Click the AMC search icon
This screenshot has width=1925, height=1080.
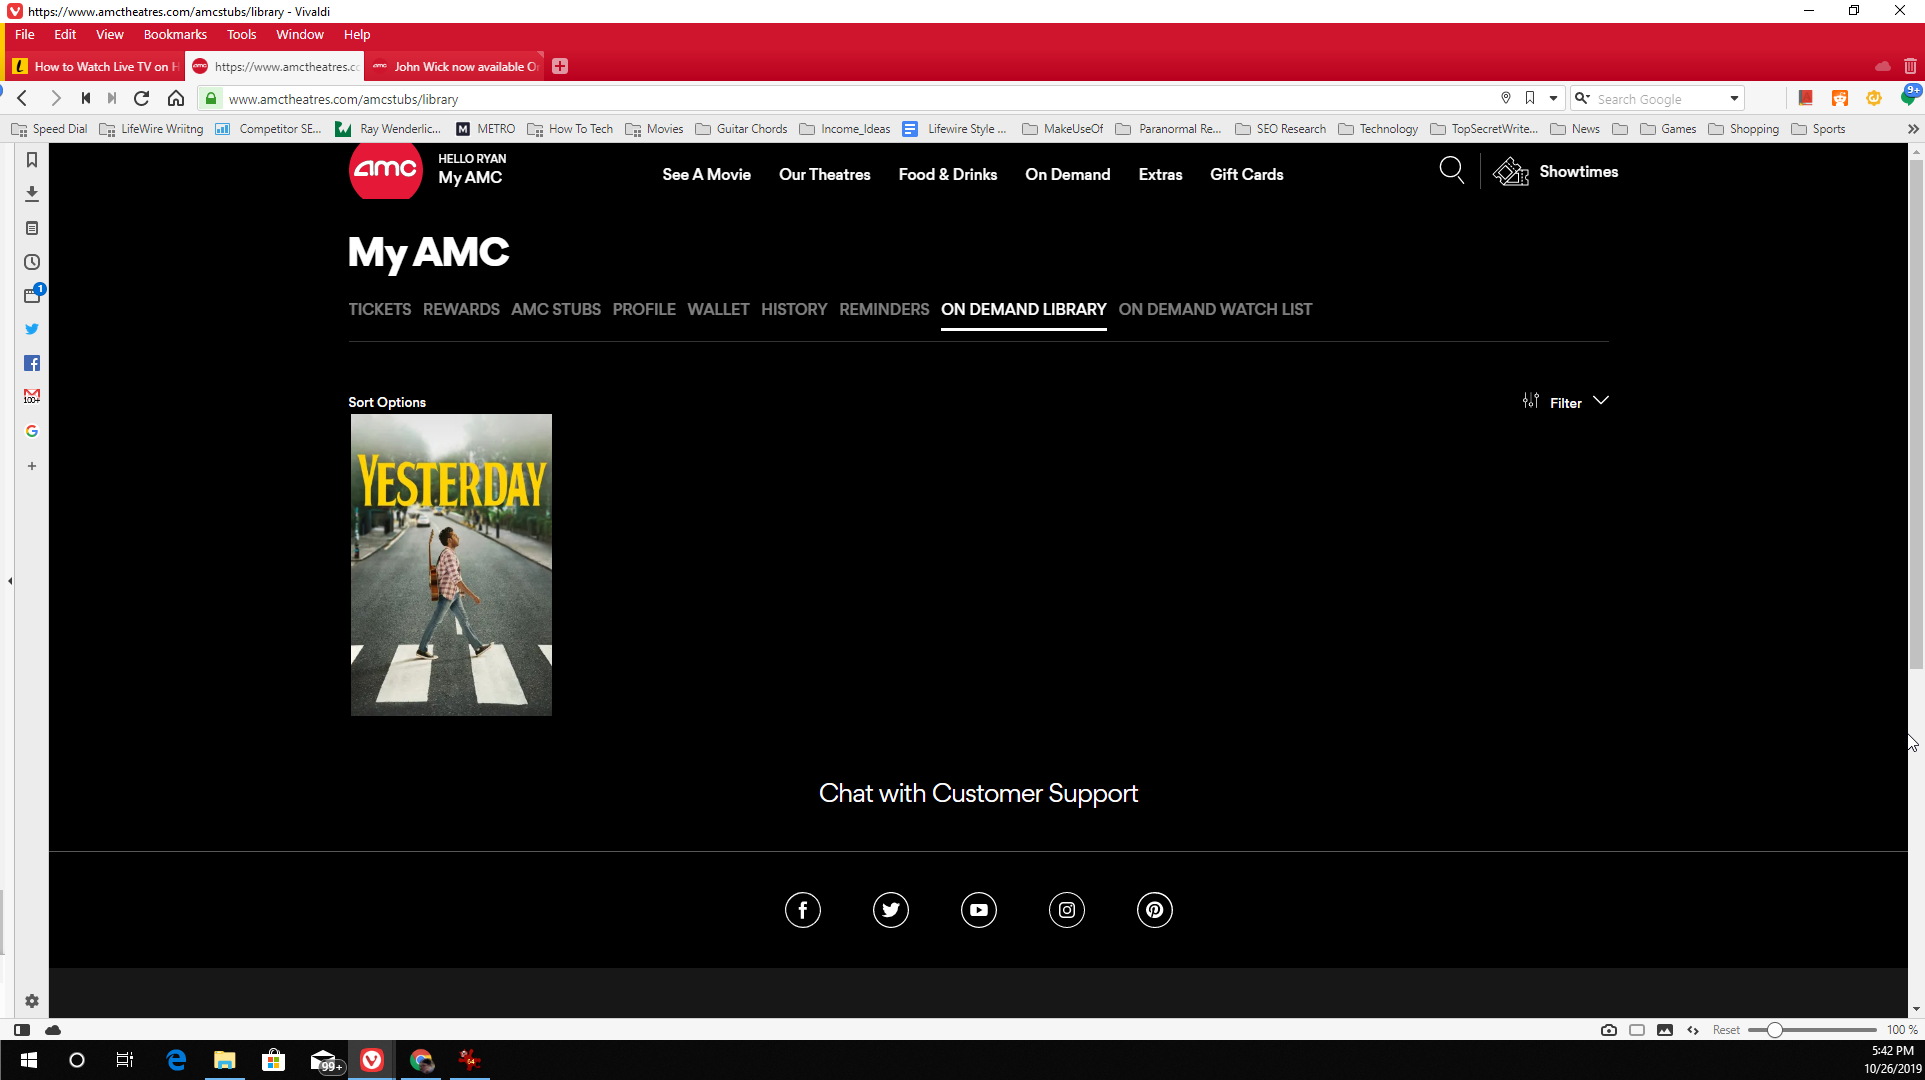pyautogui.click(x=1452, y=172)
